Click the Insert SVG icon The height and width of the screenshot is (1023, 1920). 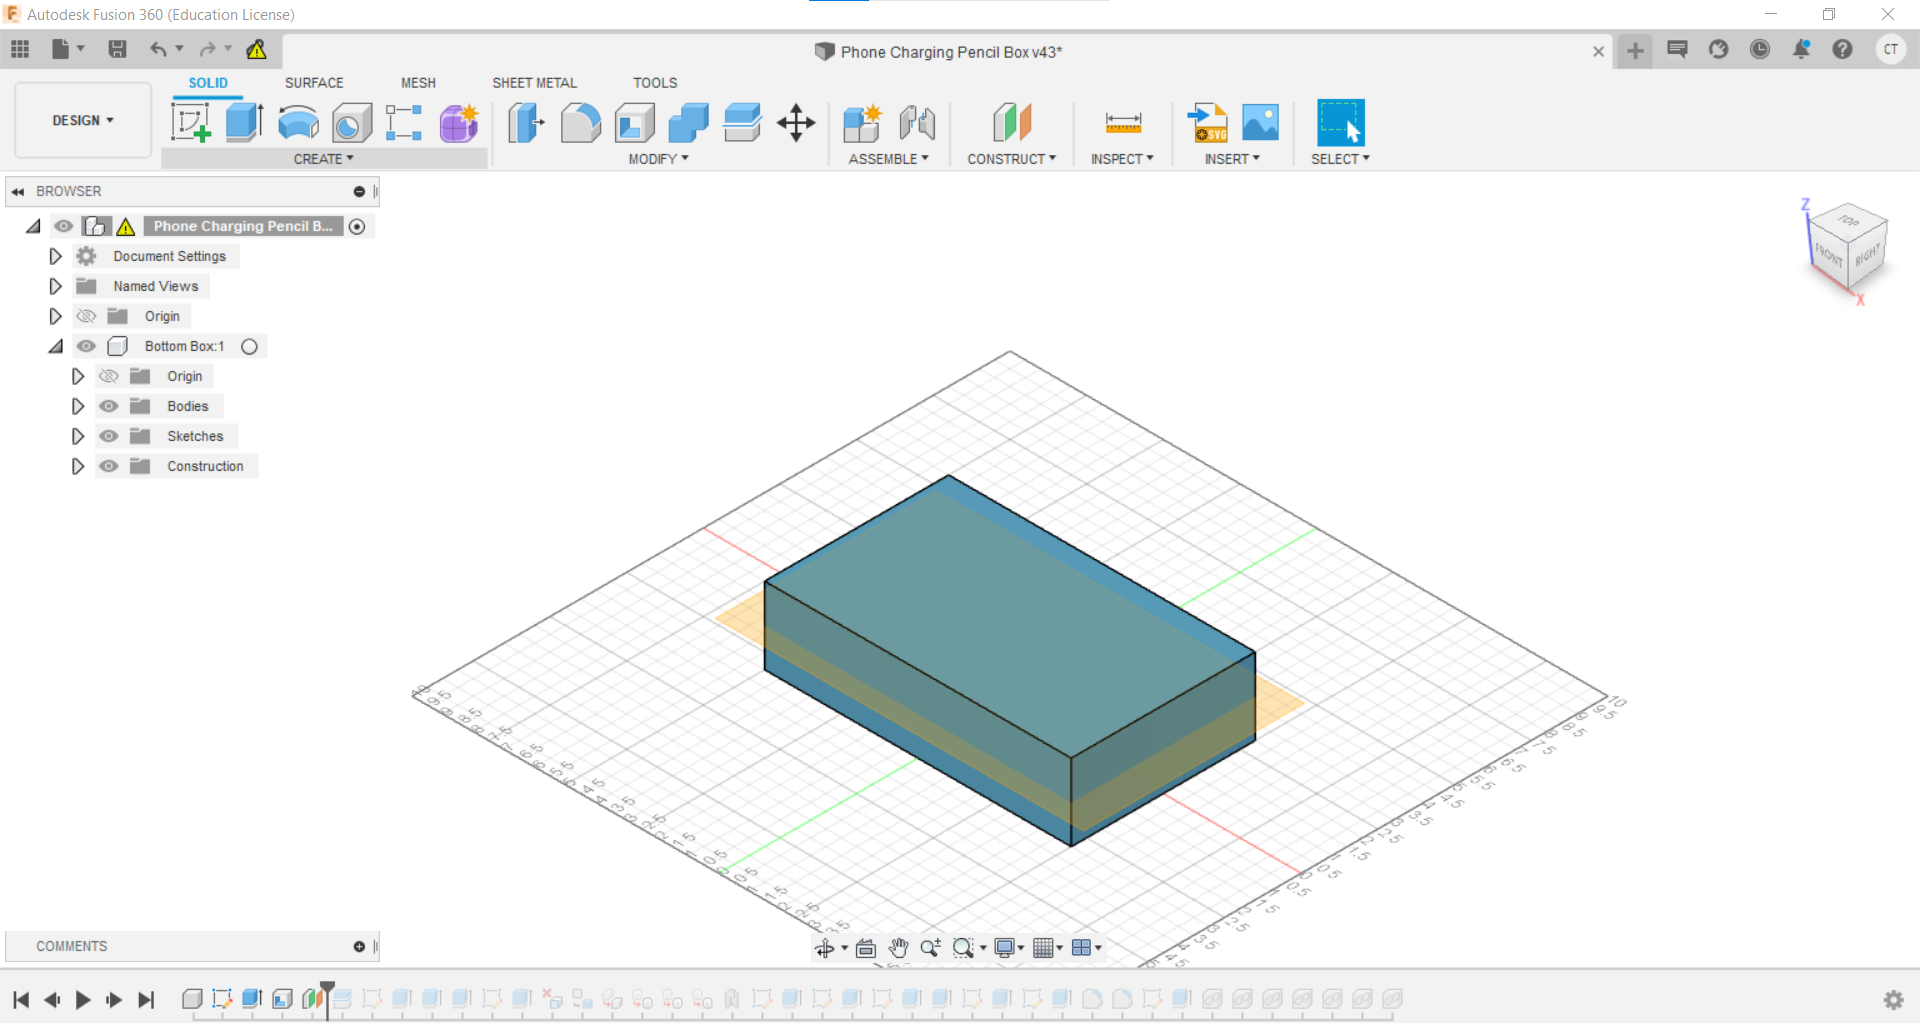pyautogui.click(x=1207, y=123)
